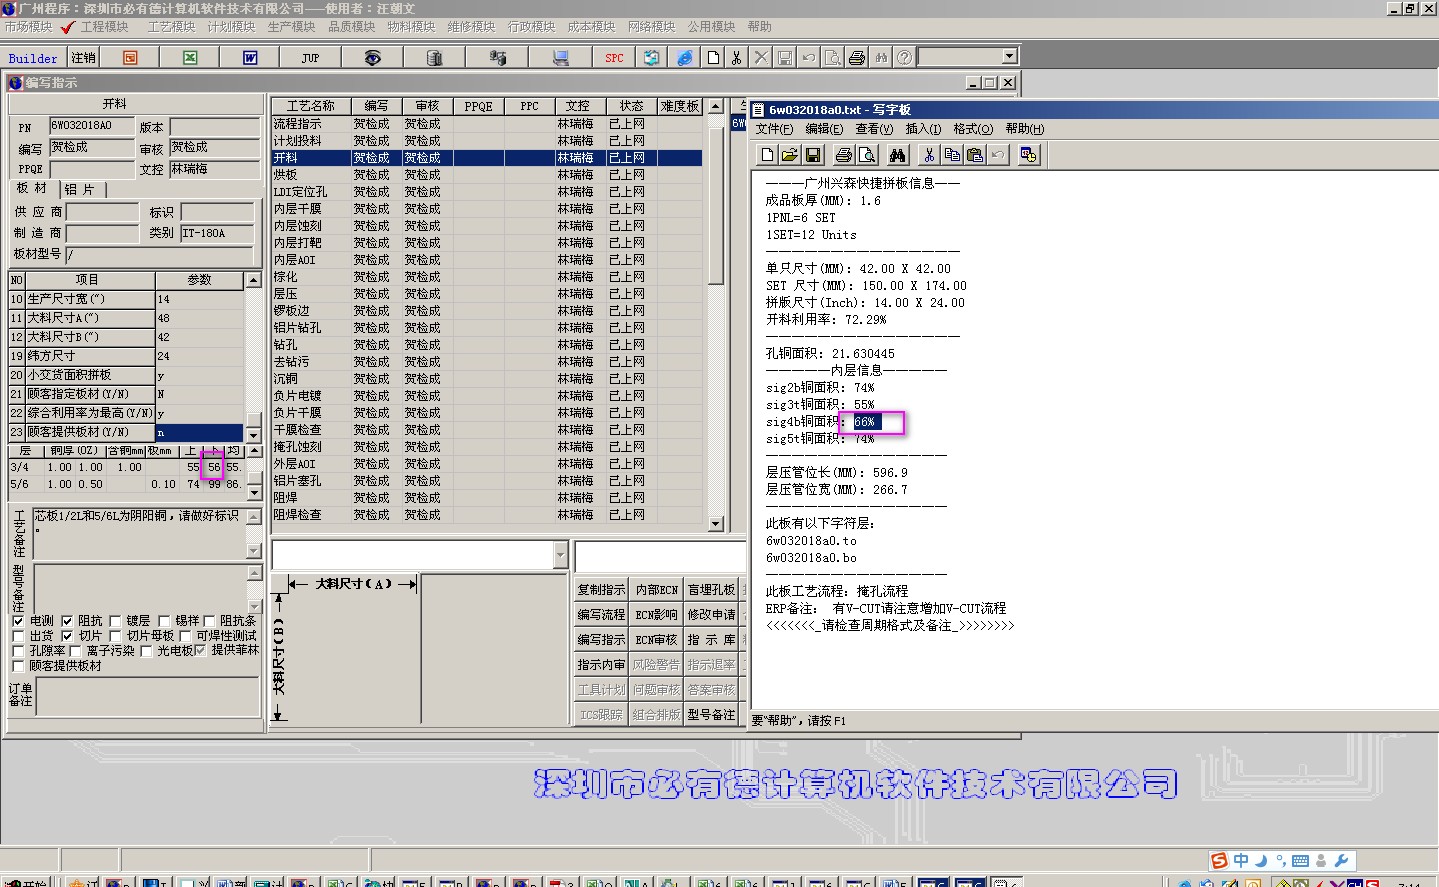Image resolution: width=1439 pixels, height=887 pixels.
Task: Open the 品质模块 menu
Action: point(351,27)
